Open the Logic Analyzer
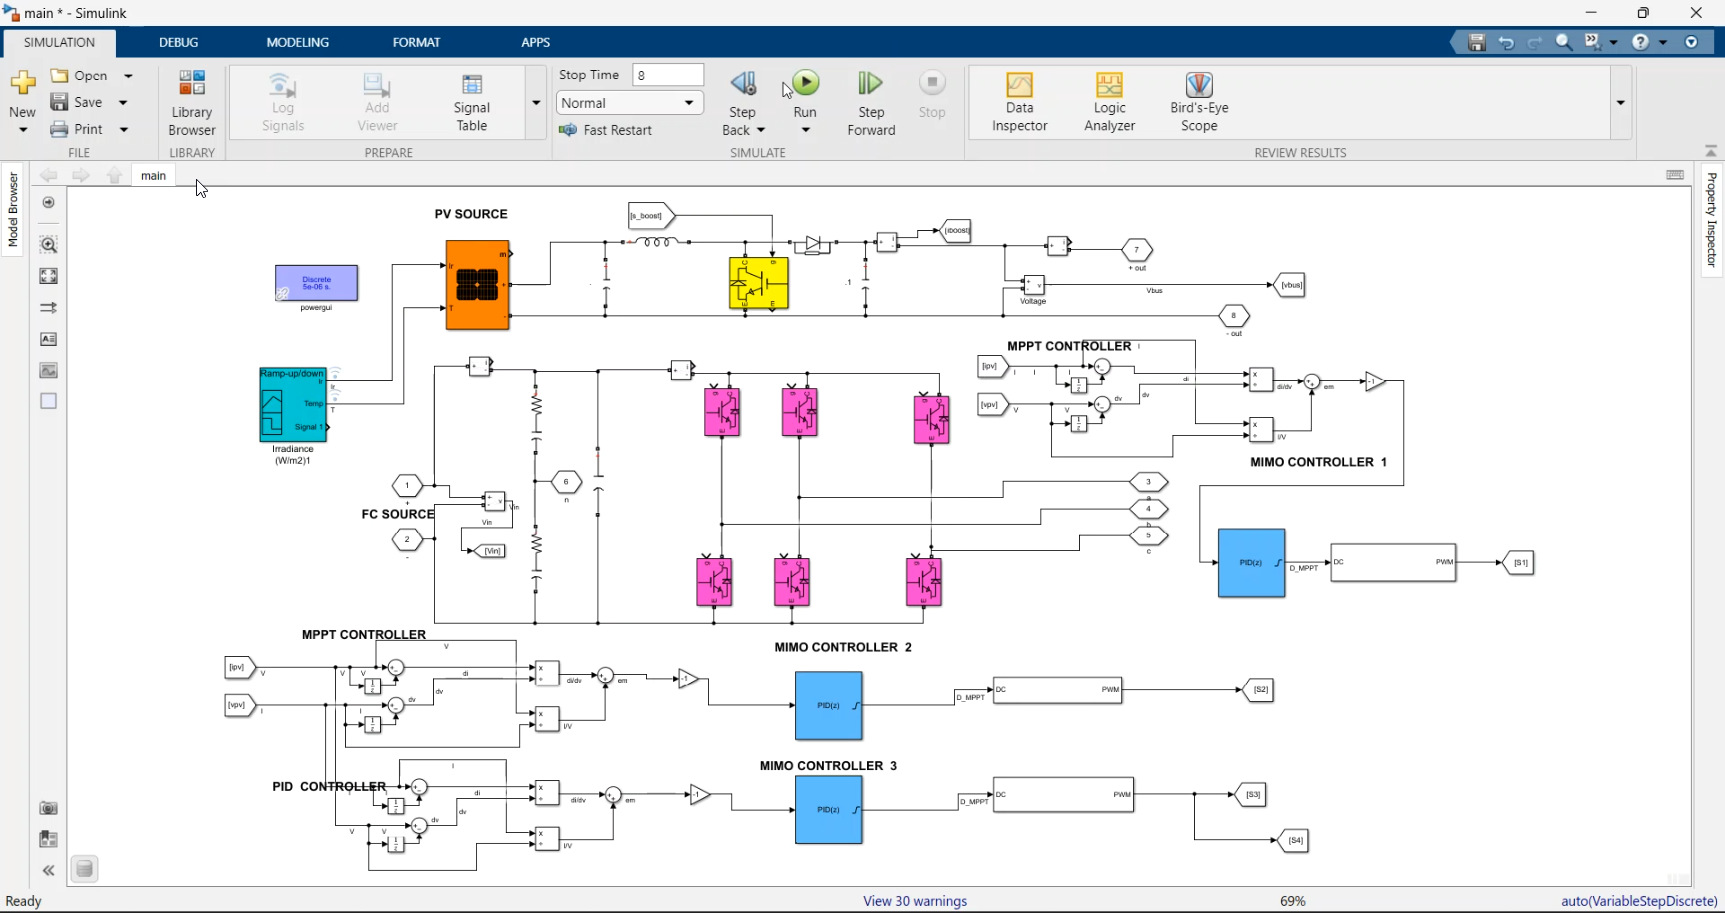The height and width of the screenshot is (913, 1725). [1109, 102]
